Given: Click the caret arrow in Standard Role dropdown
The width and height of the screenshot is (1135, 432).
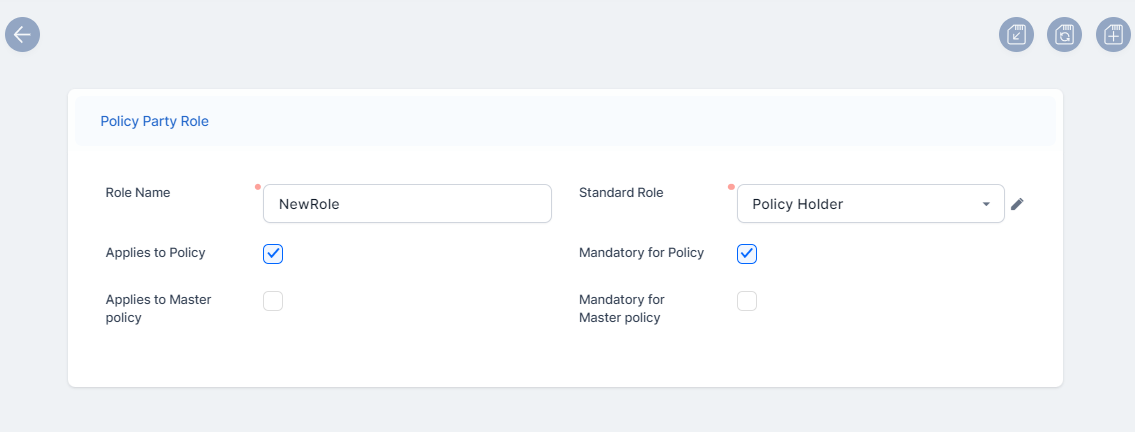Looking at the screenshot, I should 986,204.
